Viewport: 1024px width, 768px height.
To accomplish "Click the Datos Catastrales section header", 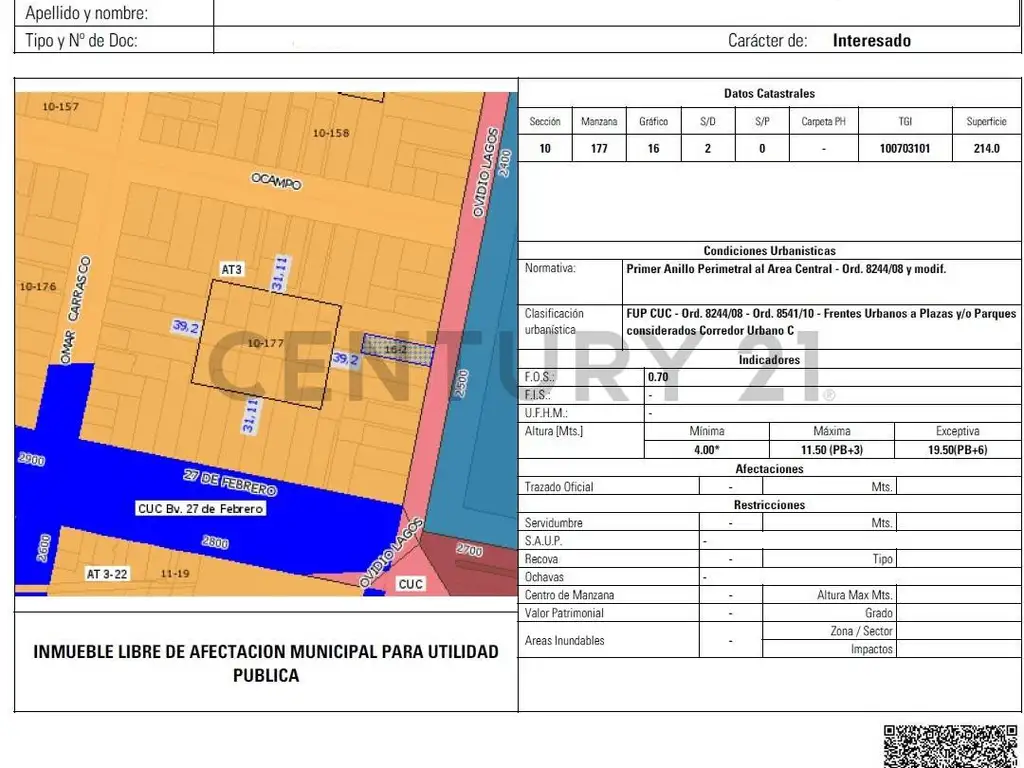I will 769,93.
